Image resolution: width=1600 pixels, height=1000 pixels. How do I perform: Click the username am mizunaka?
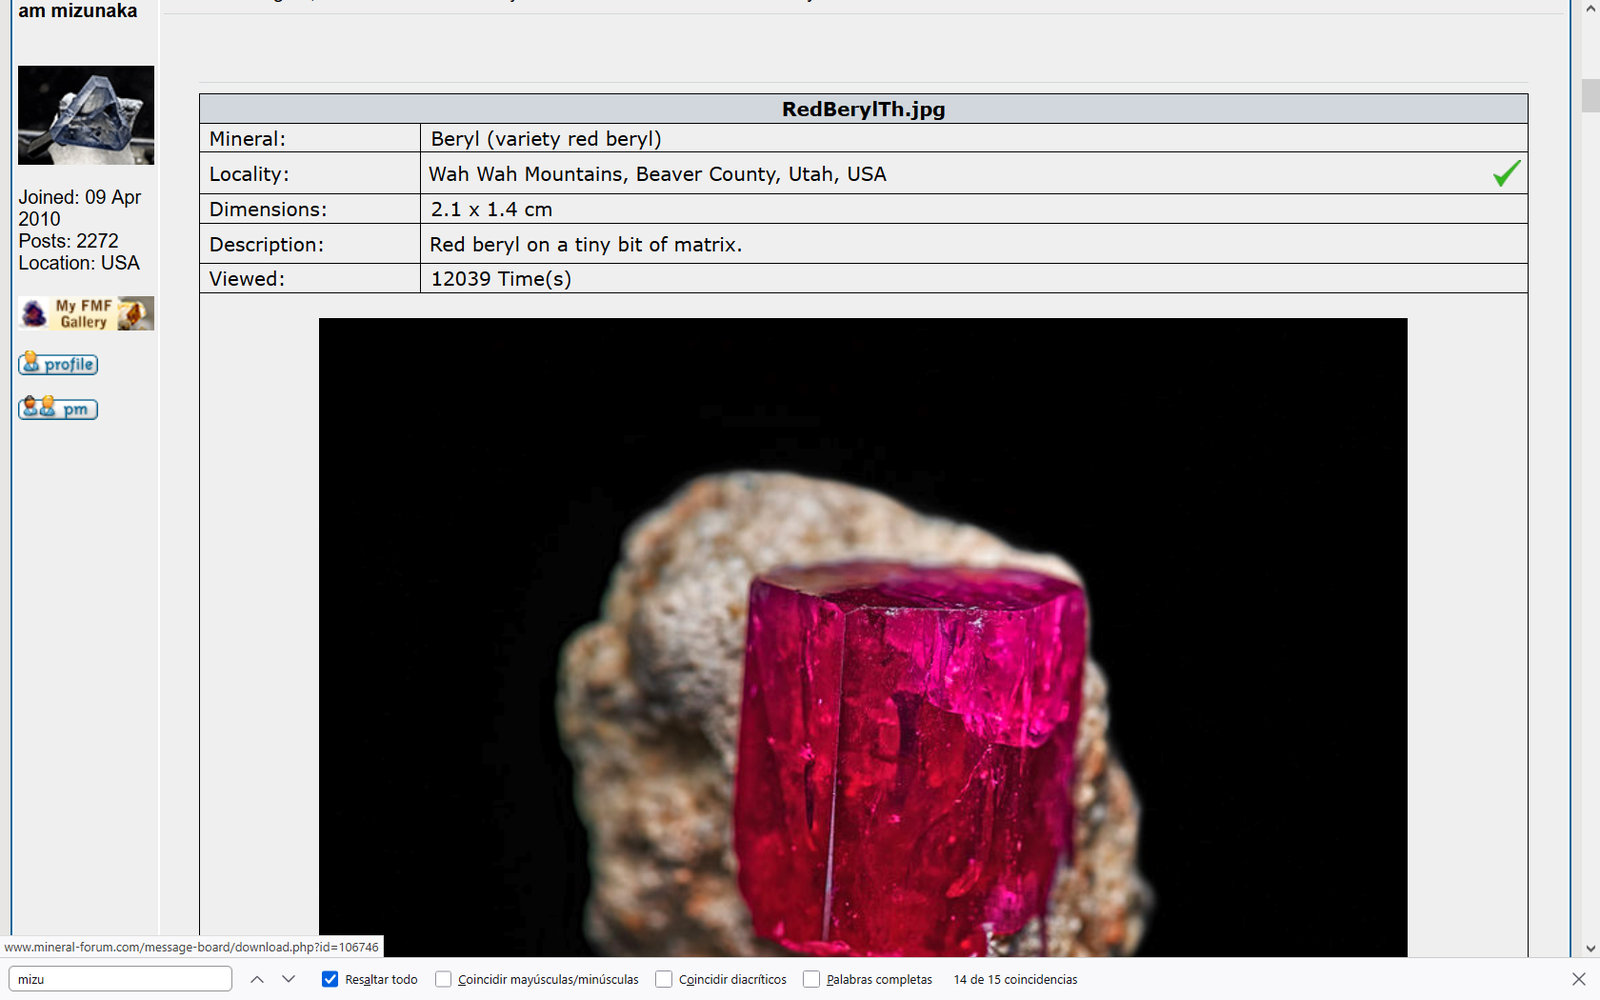tap(78, 11)
